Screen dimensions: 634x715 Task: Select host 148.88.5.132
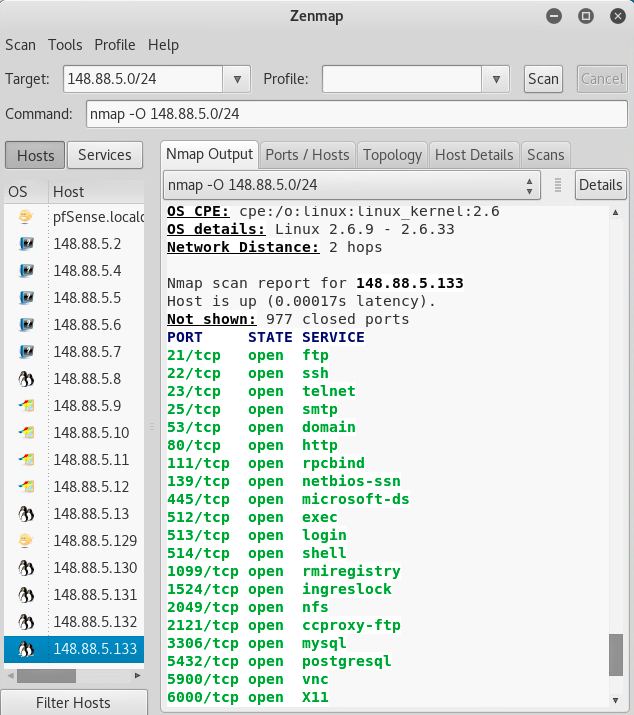point(74,622)
